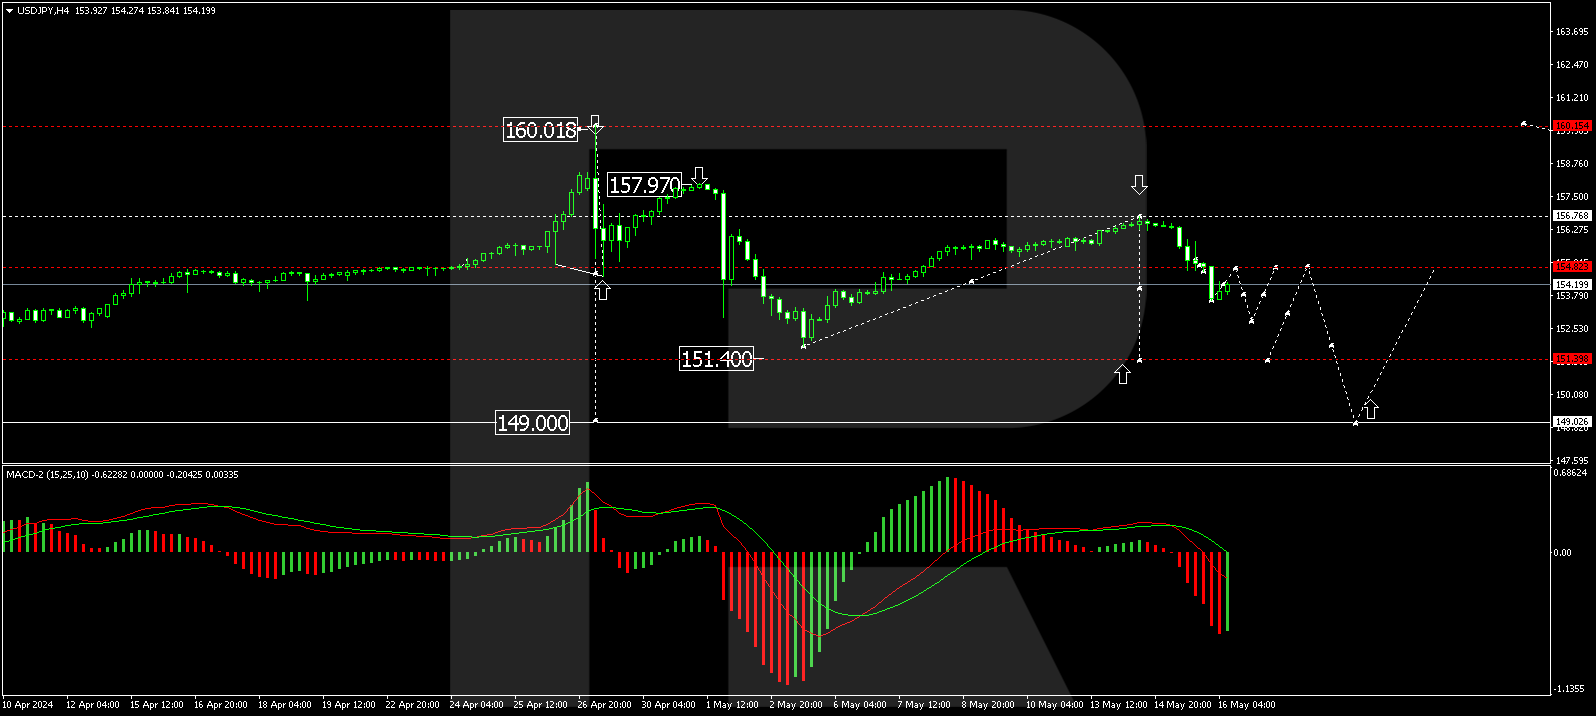Click the red 154.823 price level tag
Screen dimensions: 1596x716
pos(1572,267)
